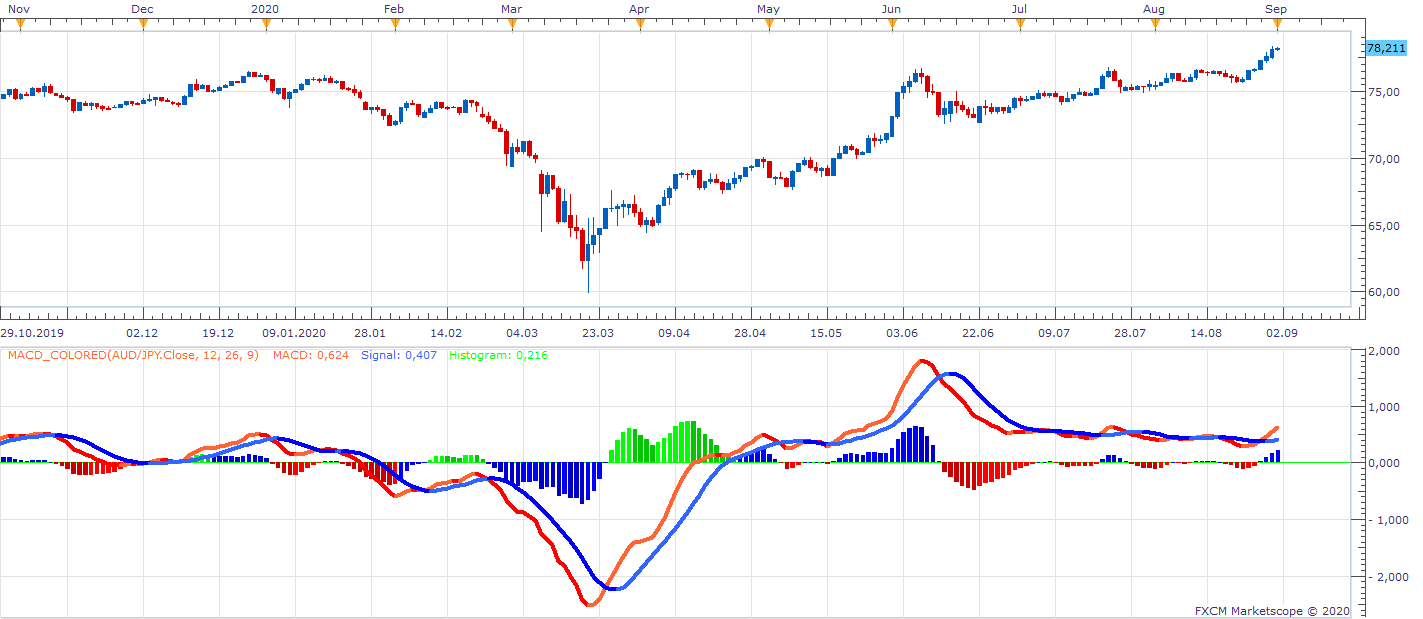
Task: Click the 65,00 price axis label
Action: [1383, 226]
